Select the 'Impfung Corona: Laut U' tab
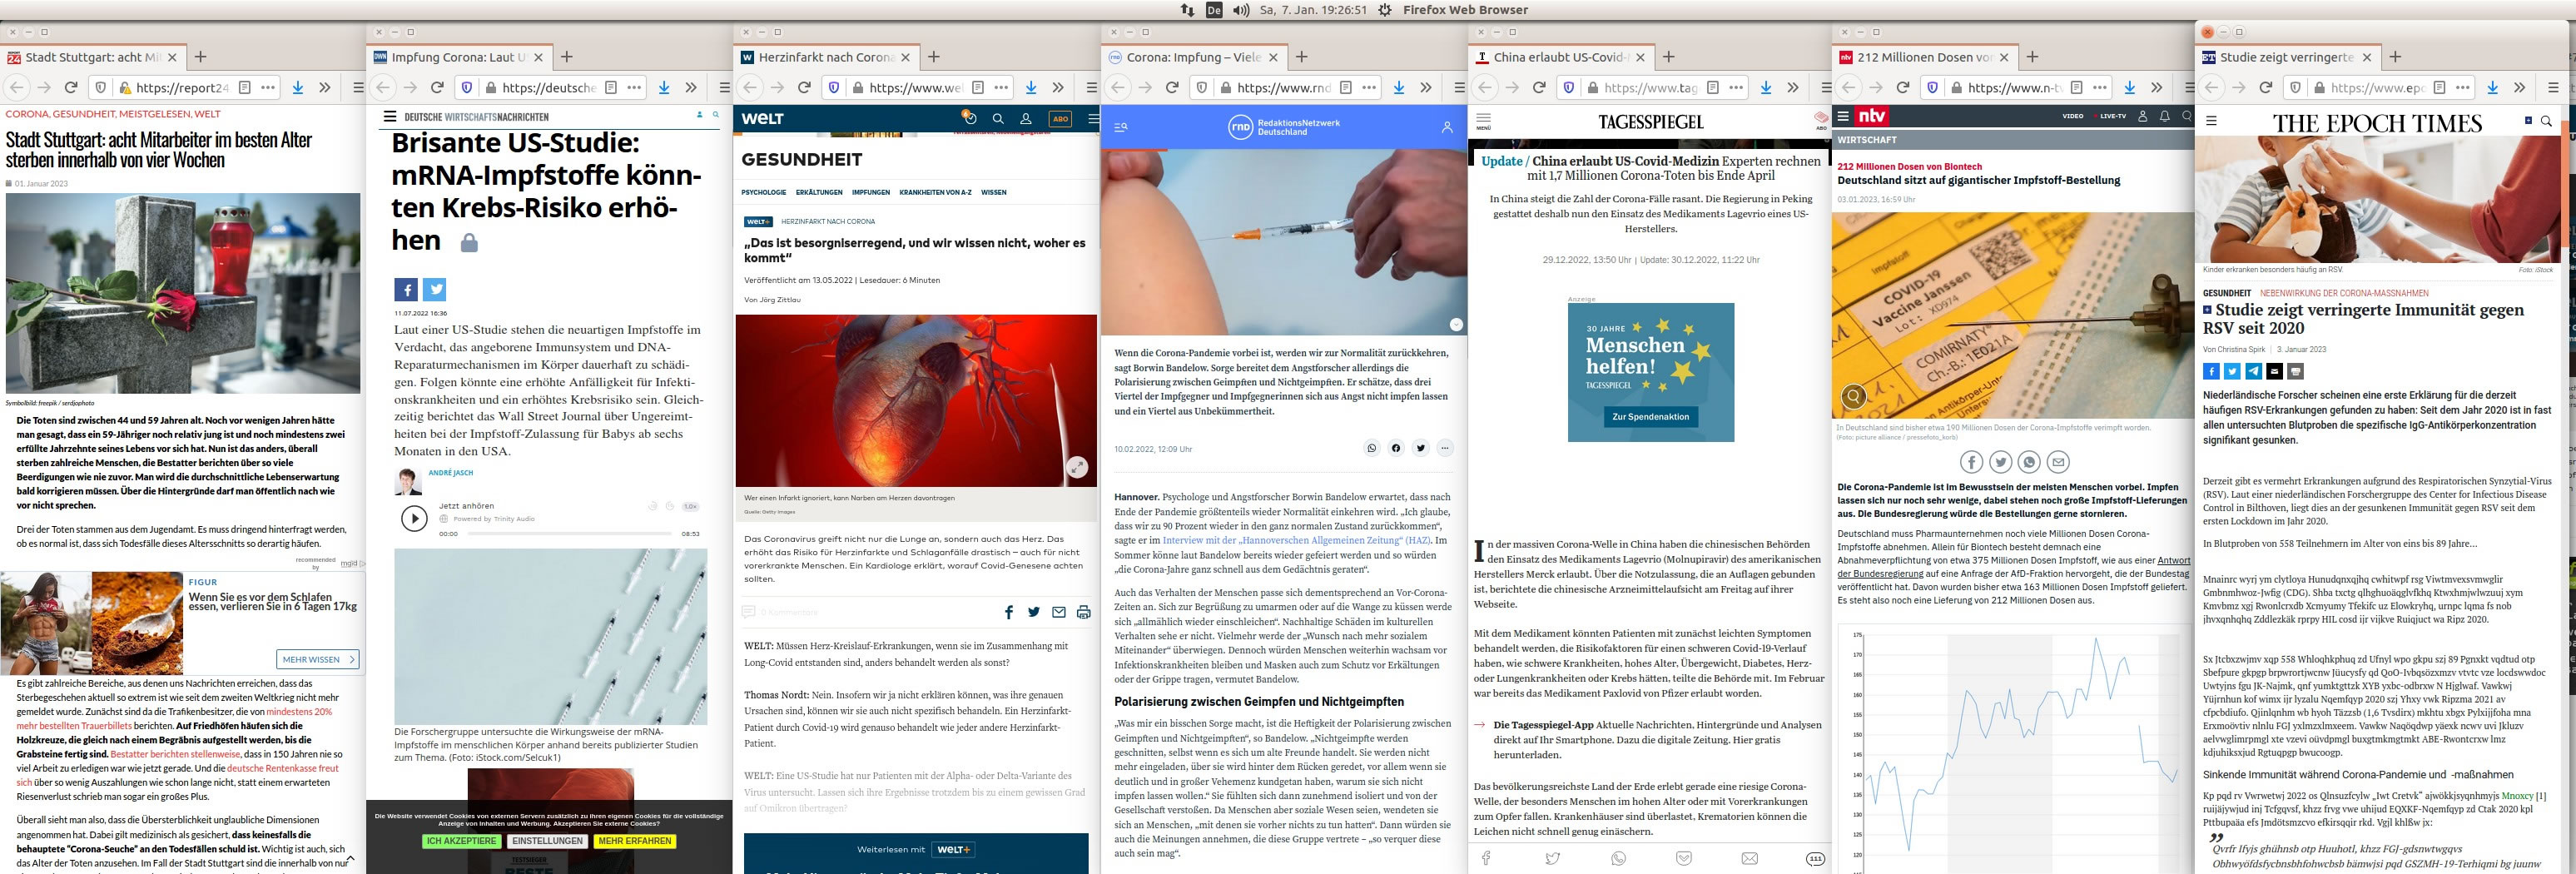 [x=458, y=57]
